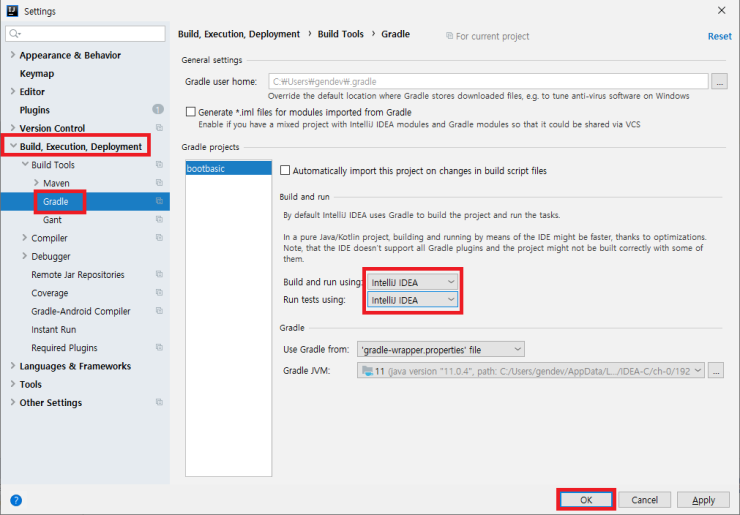This screenshot has width=740, height=515.
Task: Select the bootbasic Gradle project
Action: [205, 170]
